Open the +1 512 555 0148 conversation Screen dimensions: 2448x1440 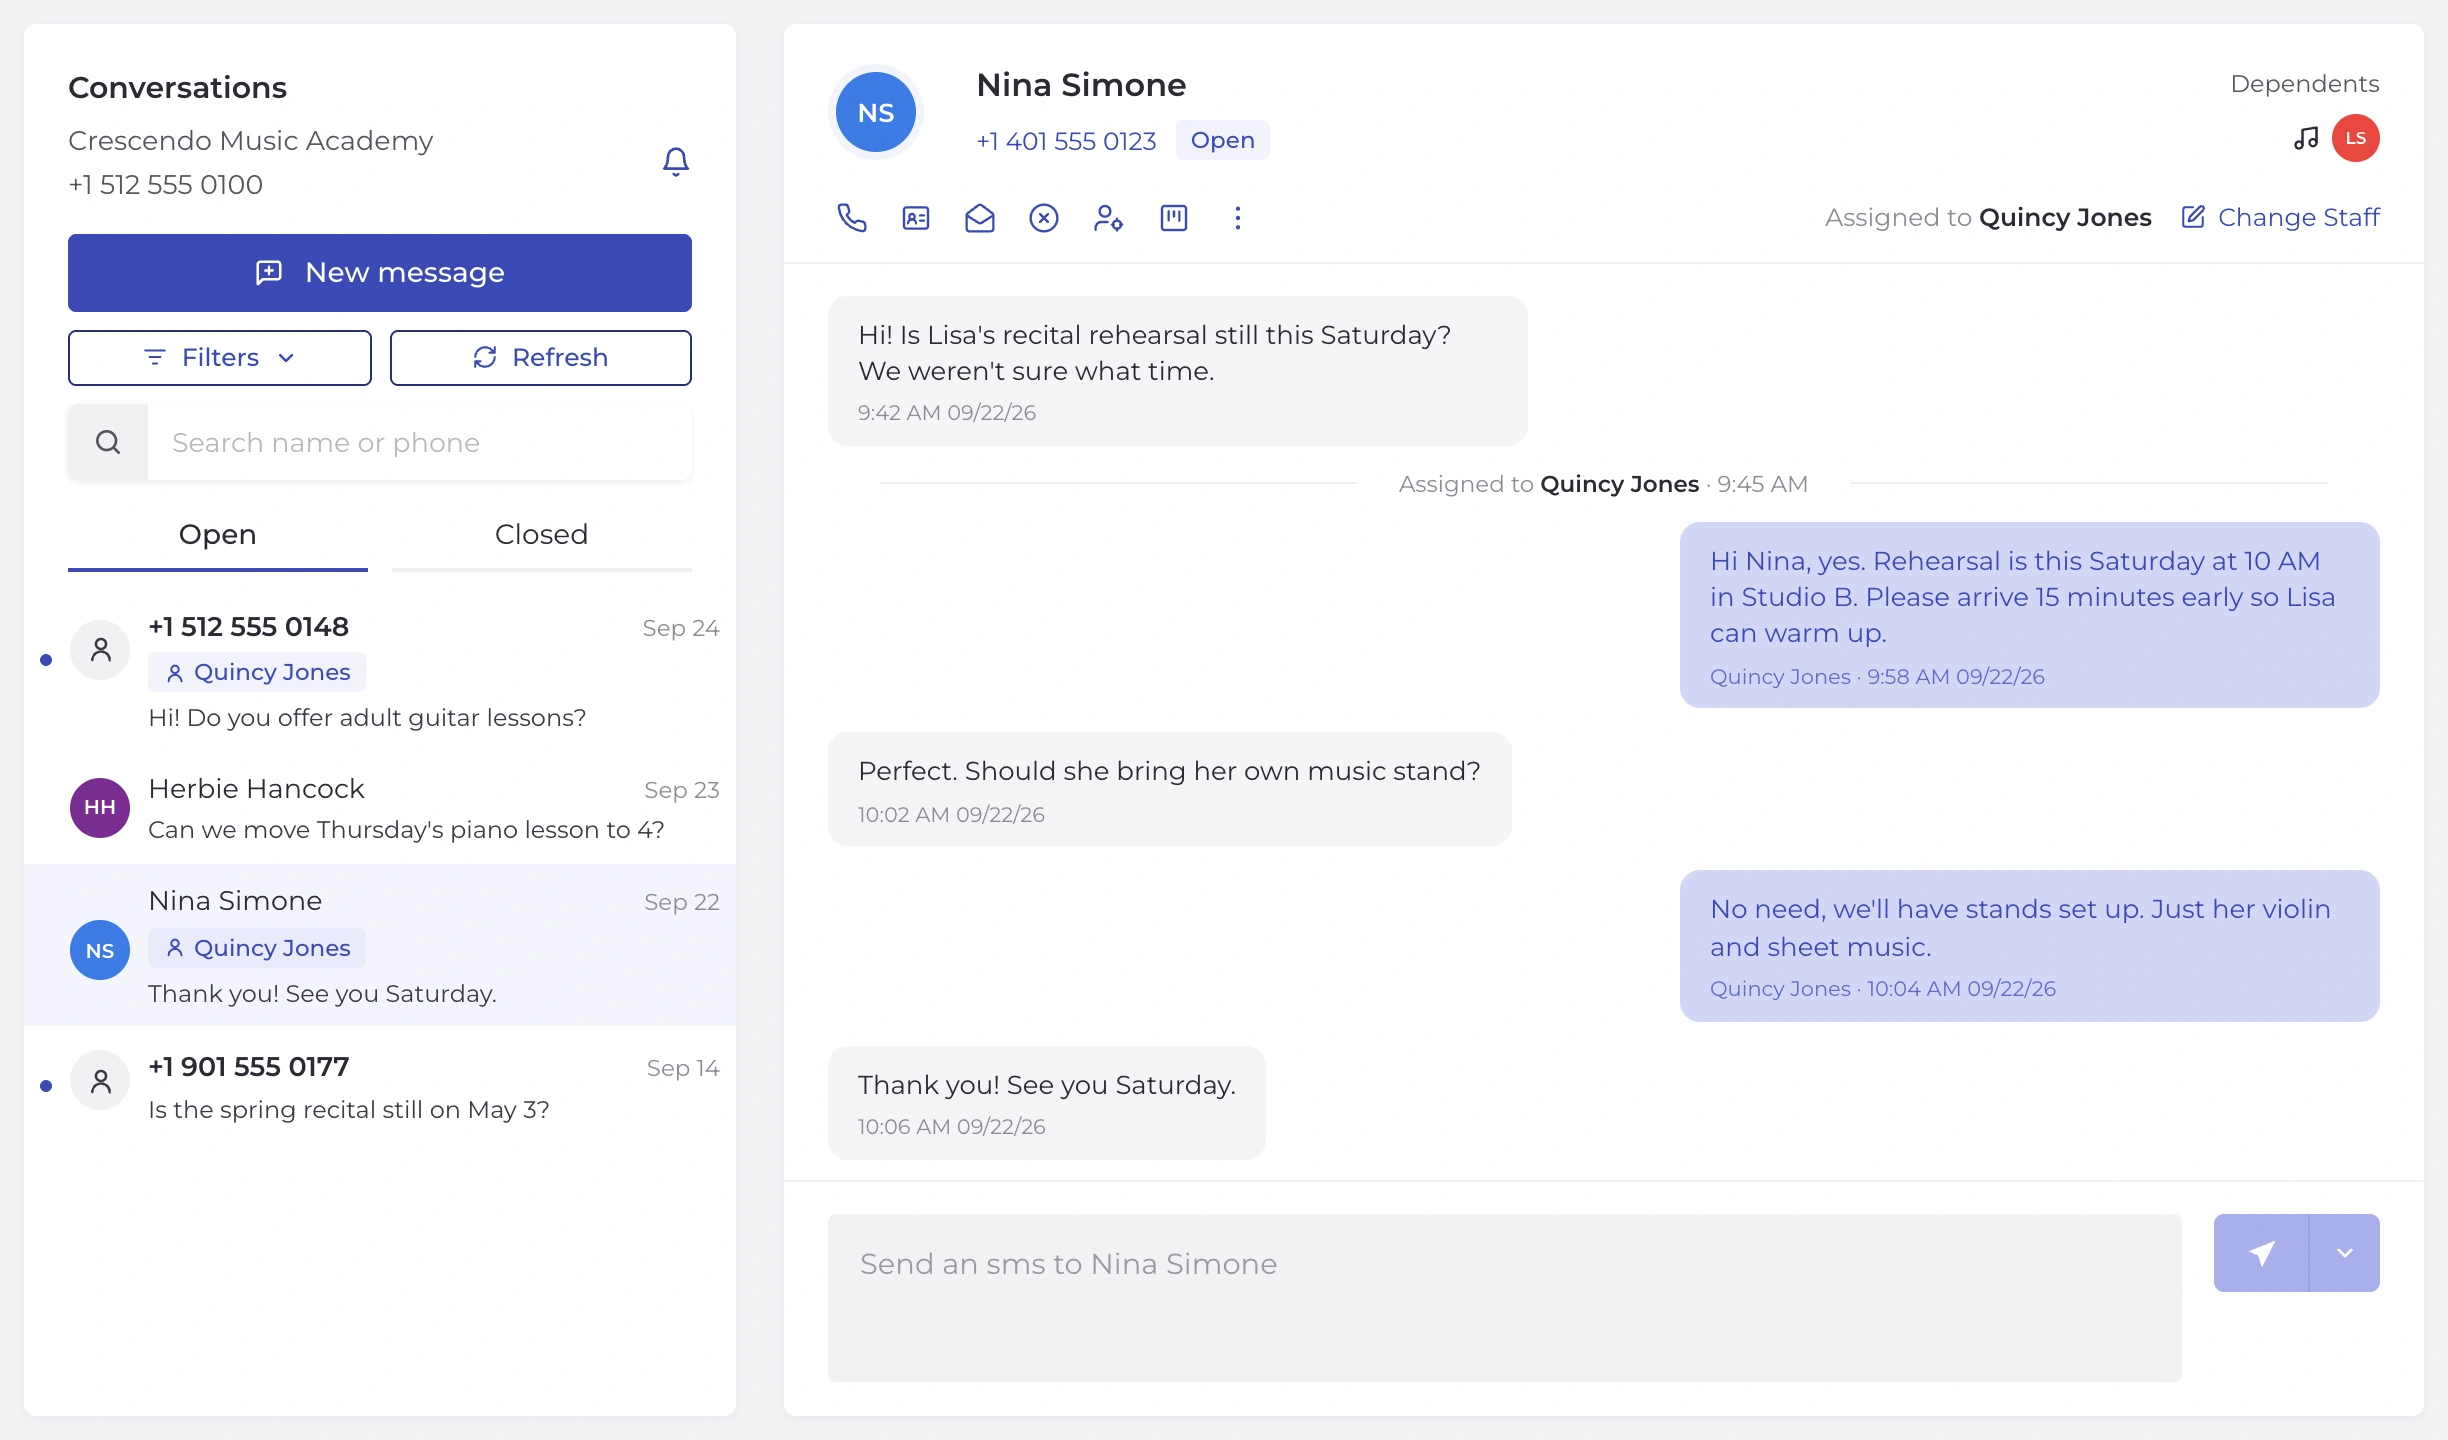click(380, 672)
